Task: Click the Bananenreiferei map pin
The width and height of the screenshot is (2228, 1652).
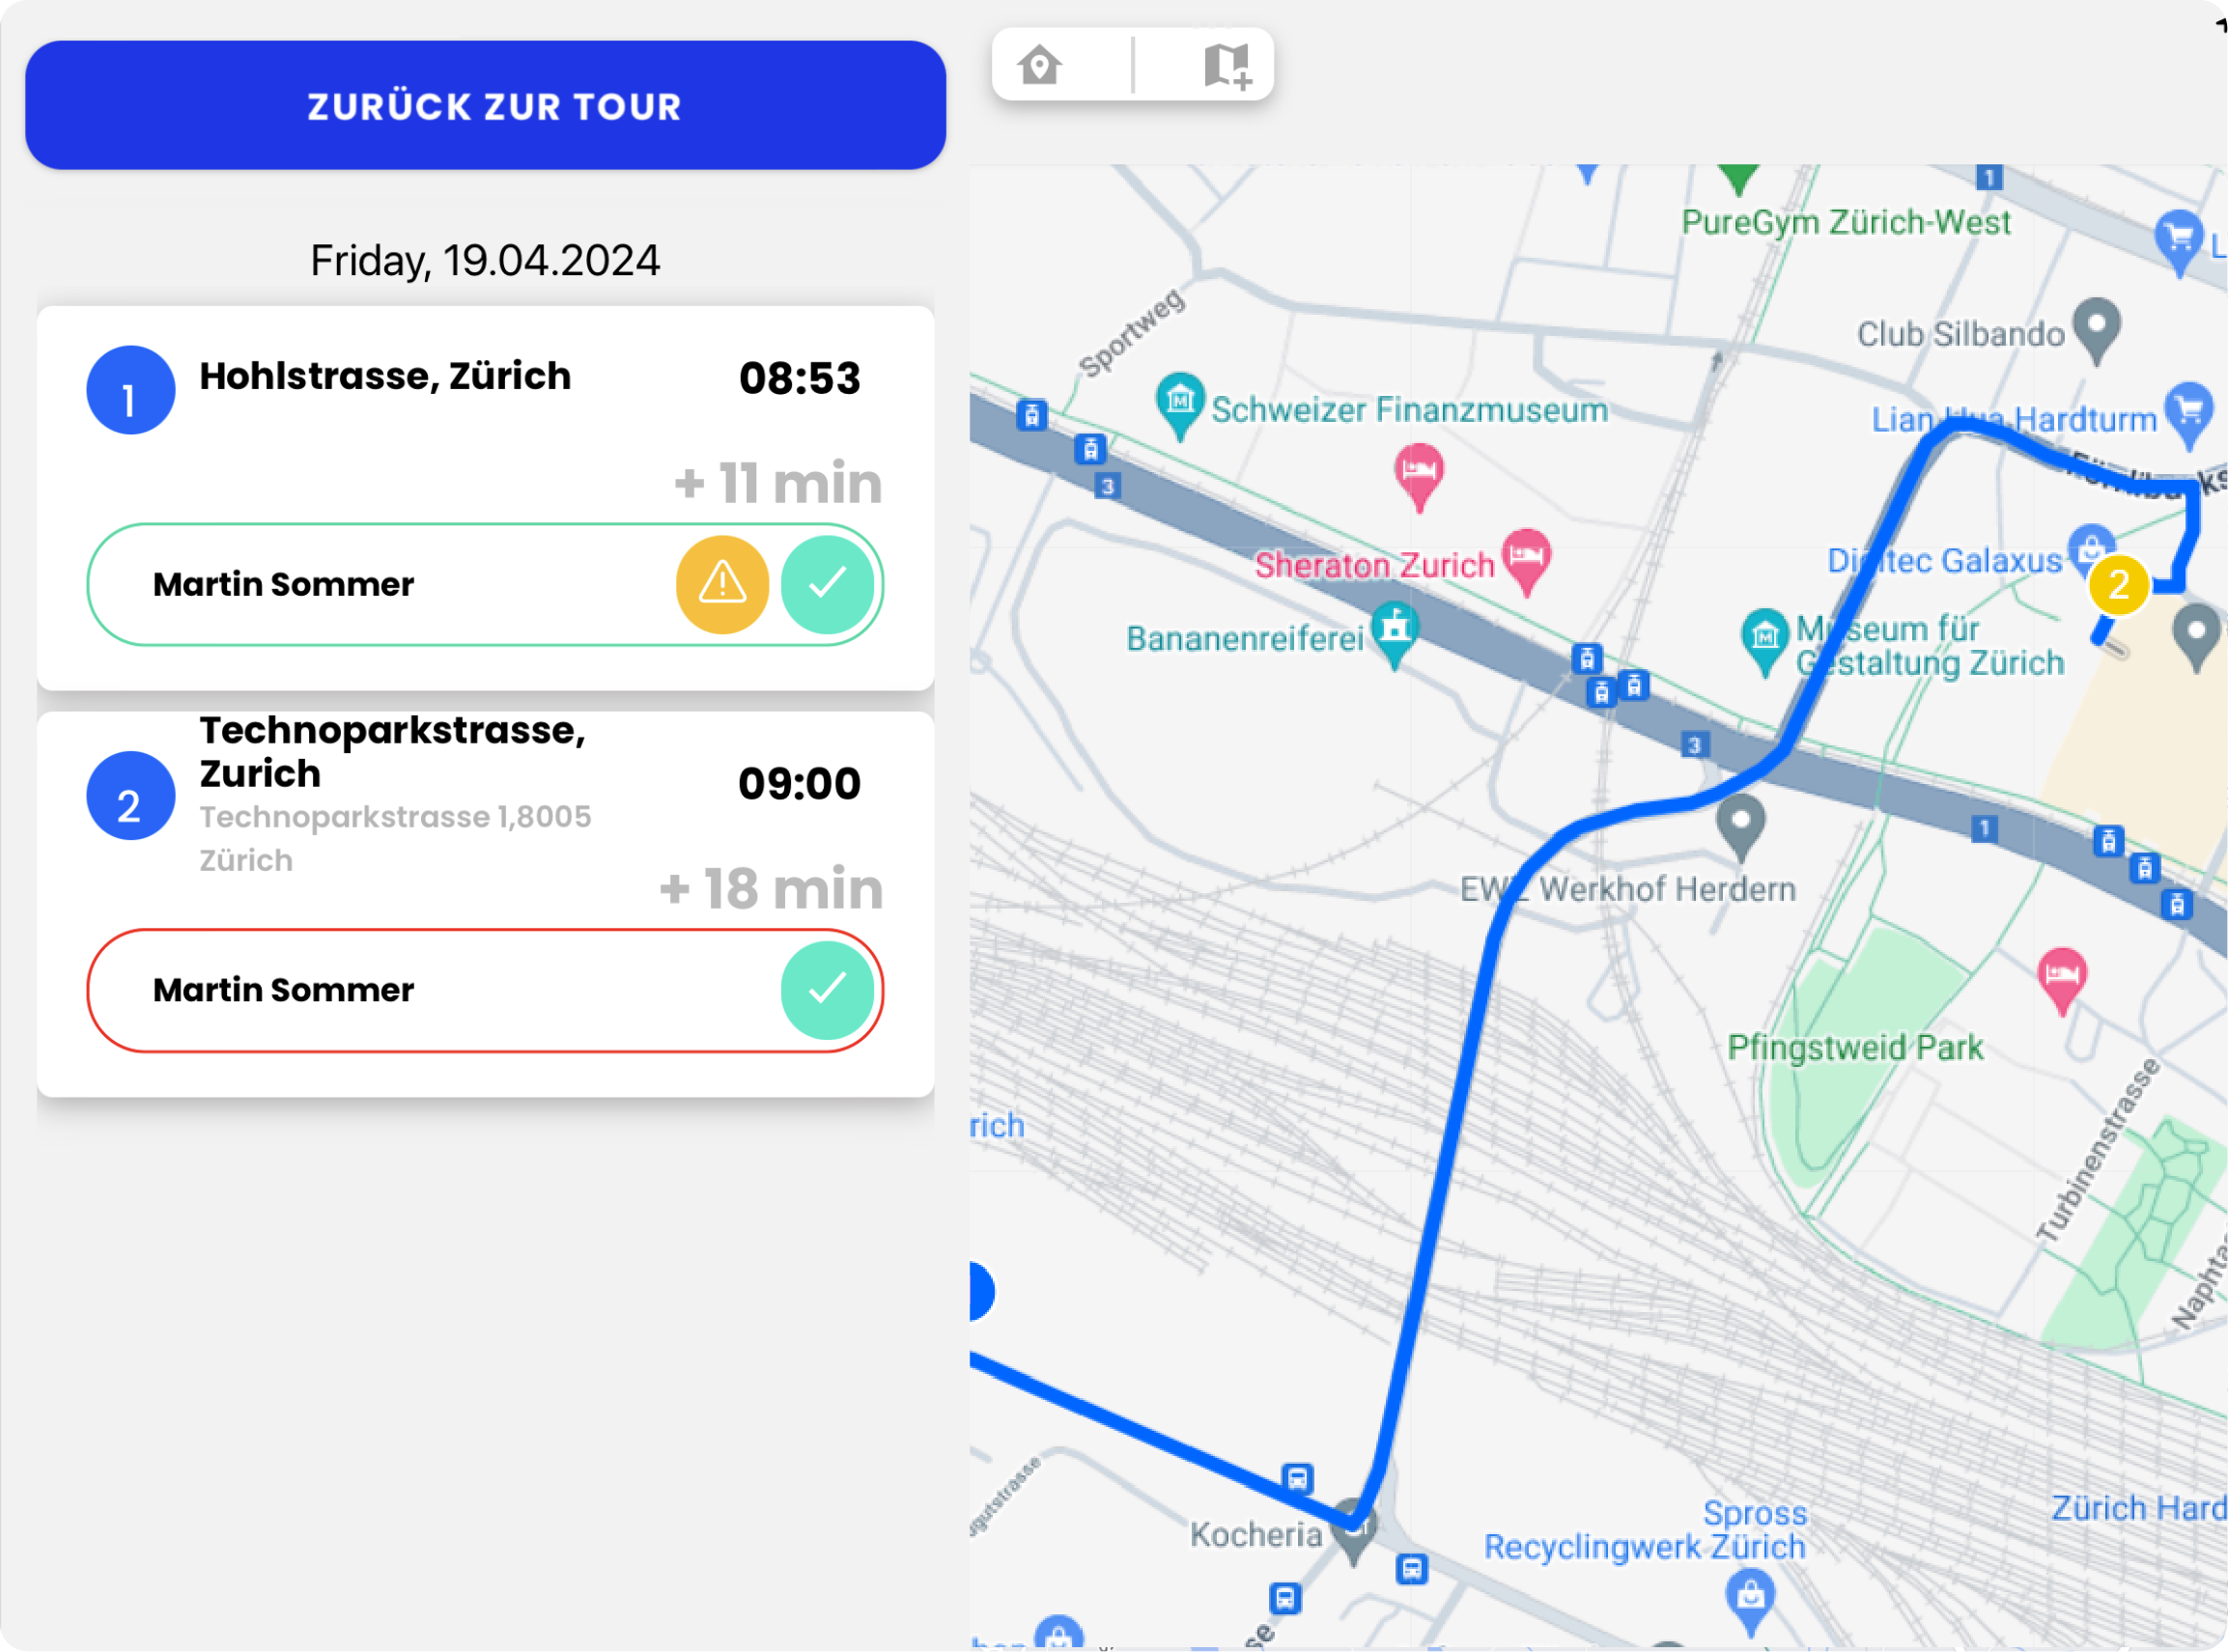Action: [1394, 630]
